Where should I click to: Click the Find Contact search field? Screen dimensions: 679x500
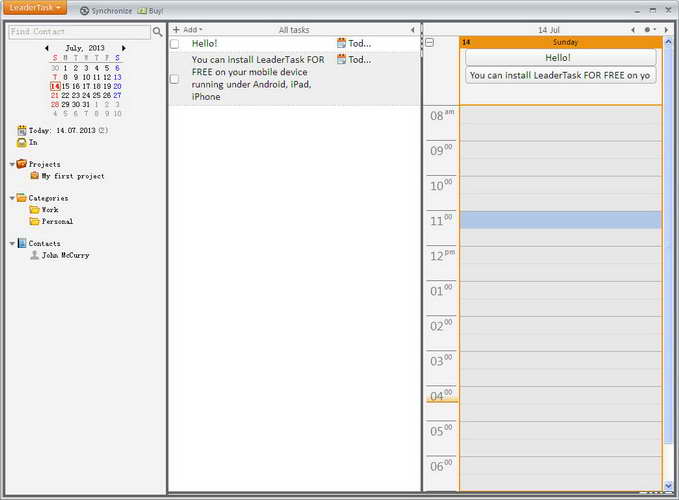[x=78, y=32]
